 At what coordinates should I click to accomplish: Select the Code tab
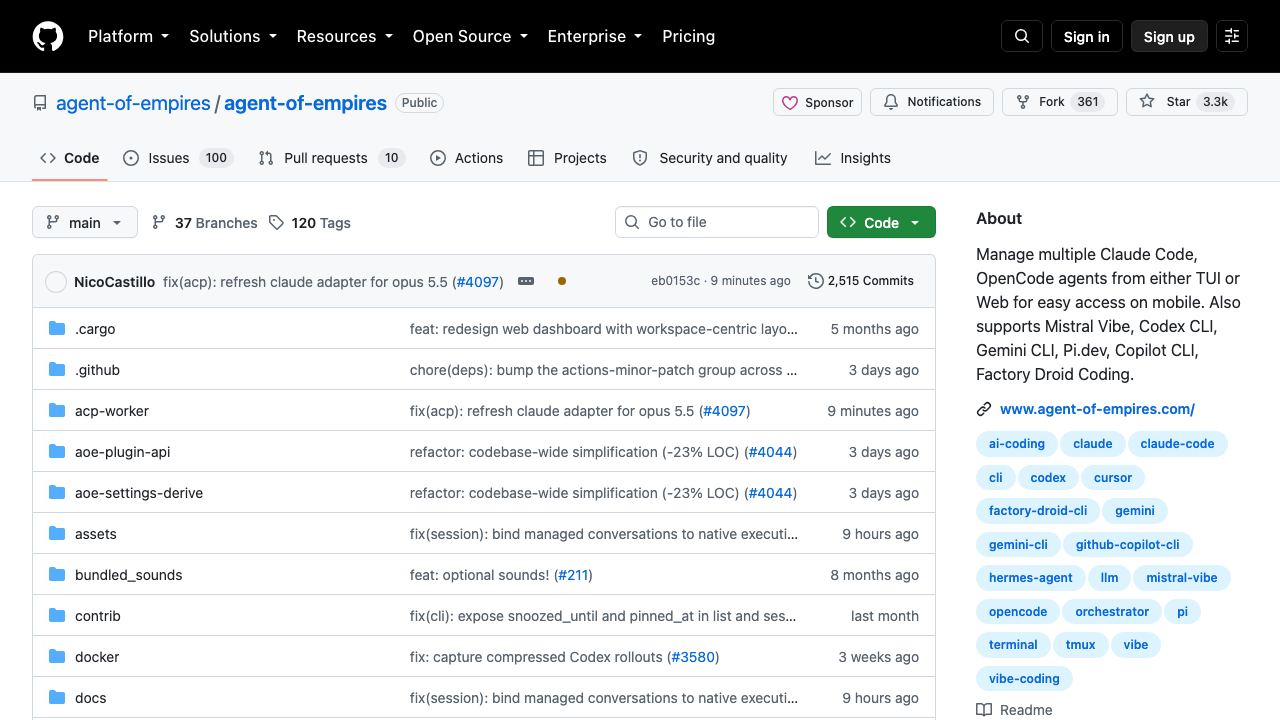click(x=69, y=158)
